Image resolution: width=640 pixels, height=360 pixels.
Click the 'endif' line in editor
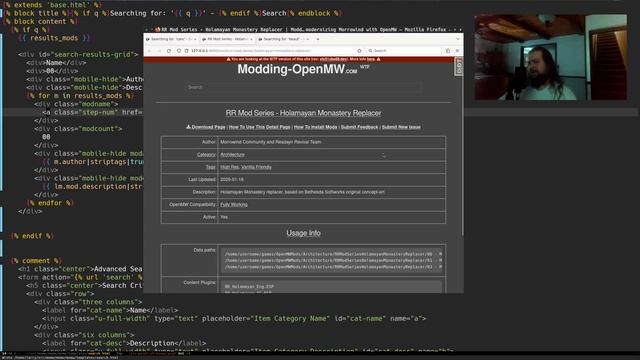pos(32,236)
